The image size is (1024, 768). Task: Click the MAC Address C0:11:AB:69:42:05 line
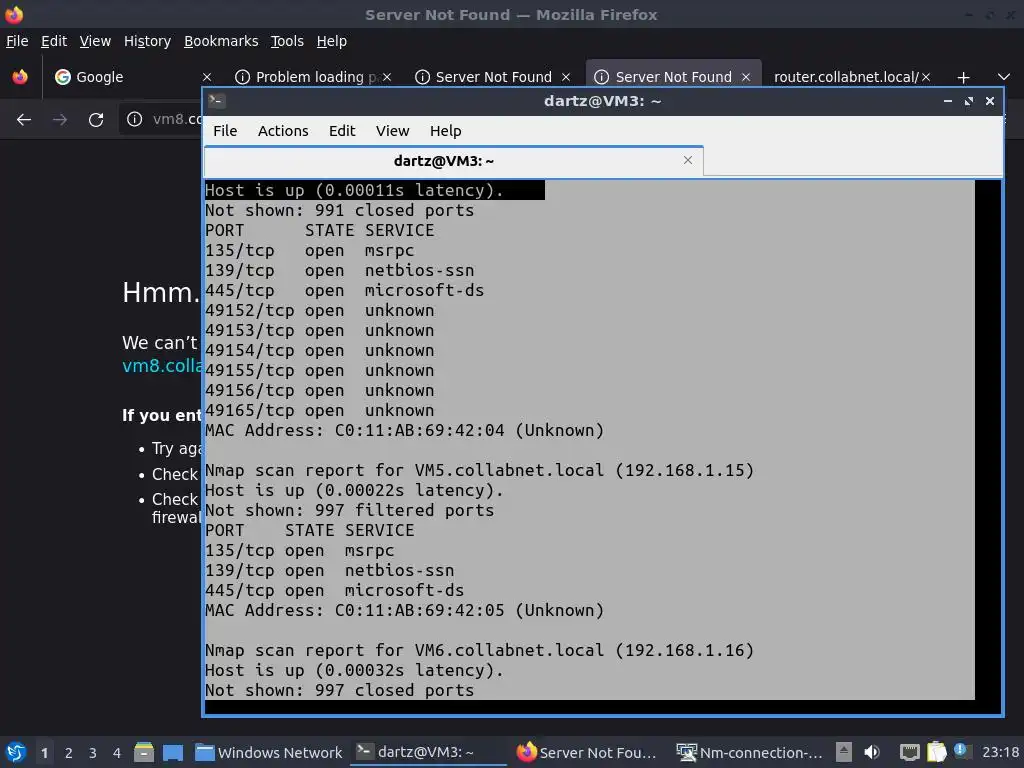(404, 611)
